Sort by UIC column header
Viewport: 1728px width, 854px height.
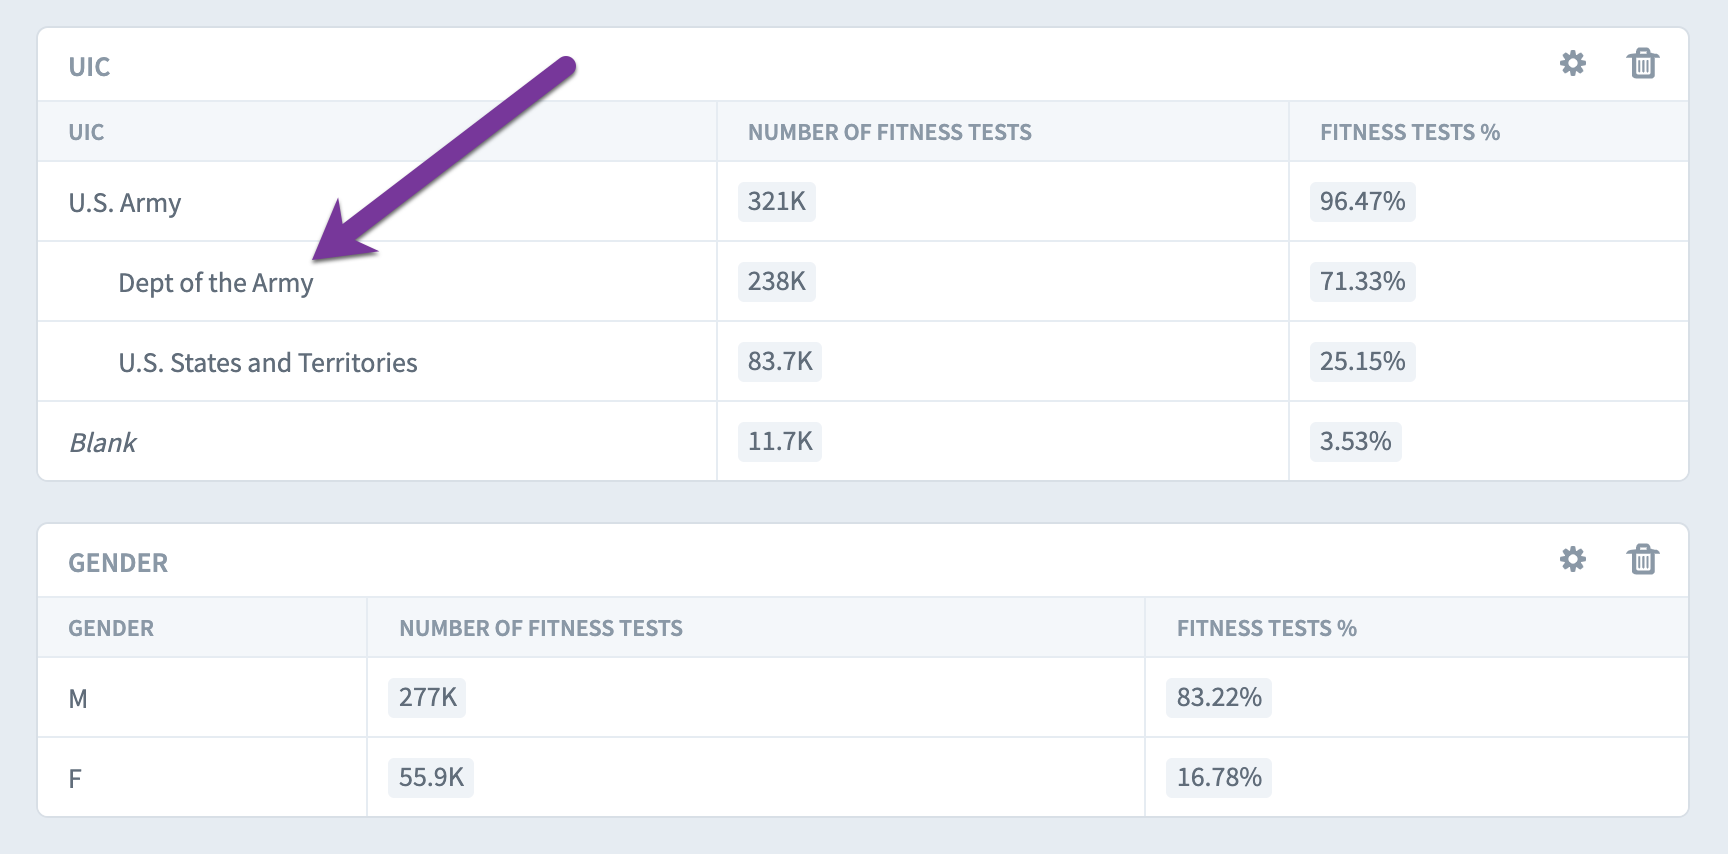tap(86, 132)
